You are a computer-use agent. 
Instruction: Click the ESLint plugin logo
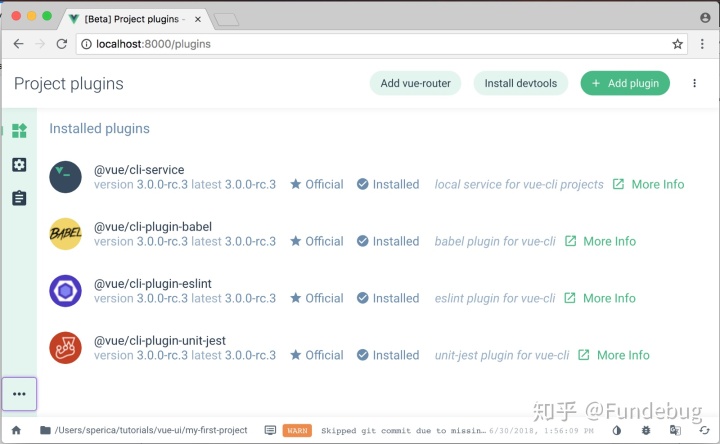[65, 291]
